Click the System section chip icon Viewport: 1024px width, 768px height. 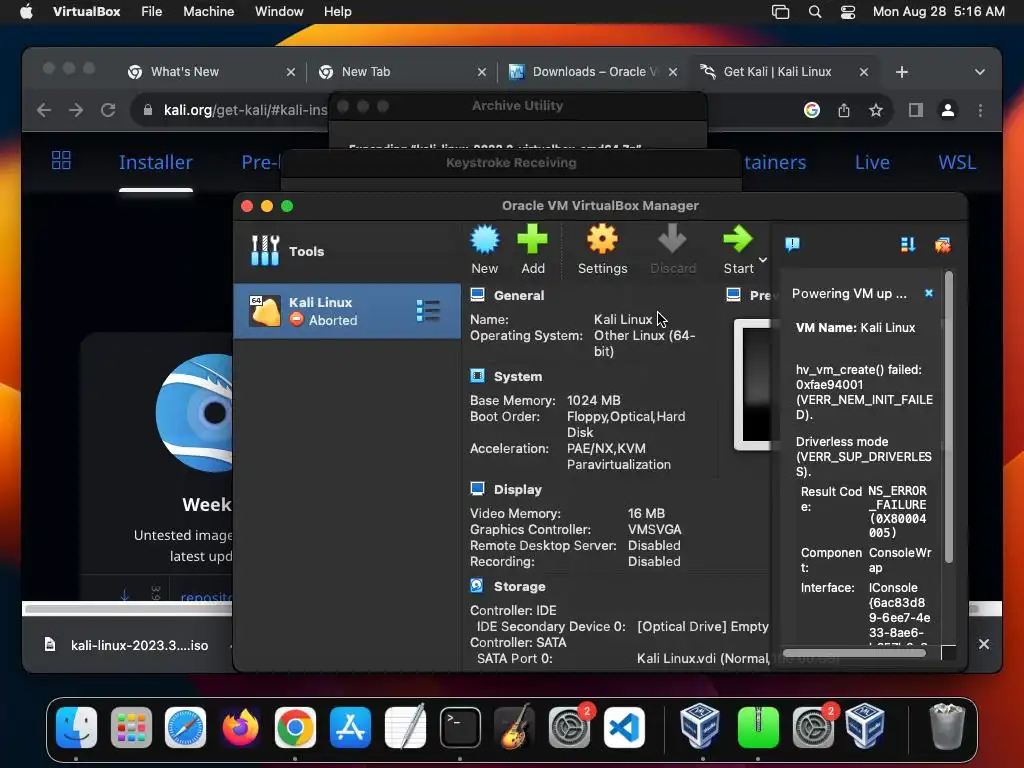tap(477, 376)
